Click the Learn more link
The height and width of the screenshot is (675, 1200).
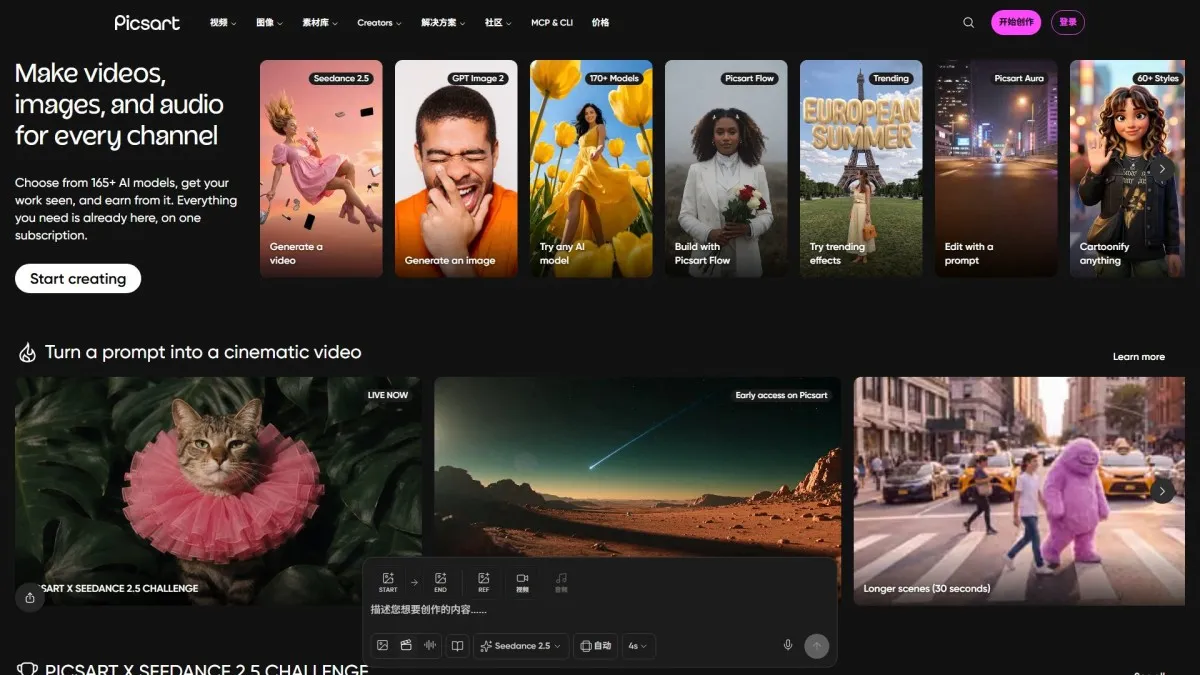coord(1139,356)
